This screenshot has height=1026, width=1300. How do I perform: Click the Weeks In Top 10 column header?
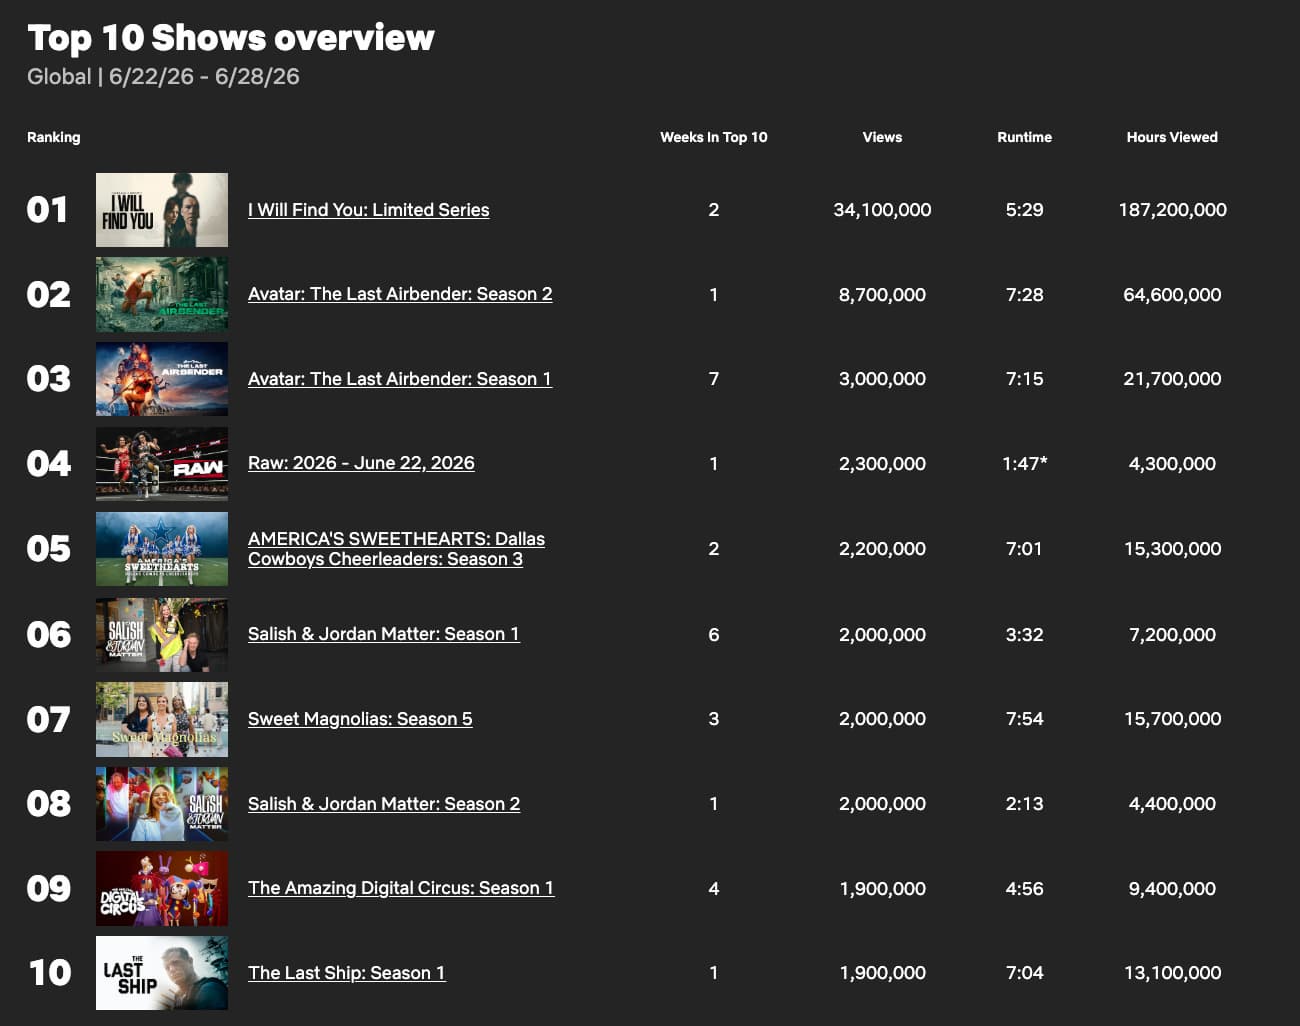[713, 137]
